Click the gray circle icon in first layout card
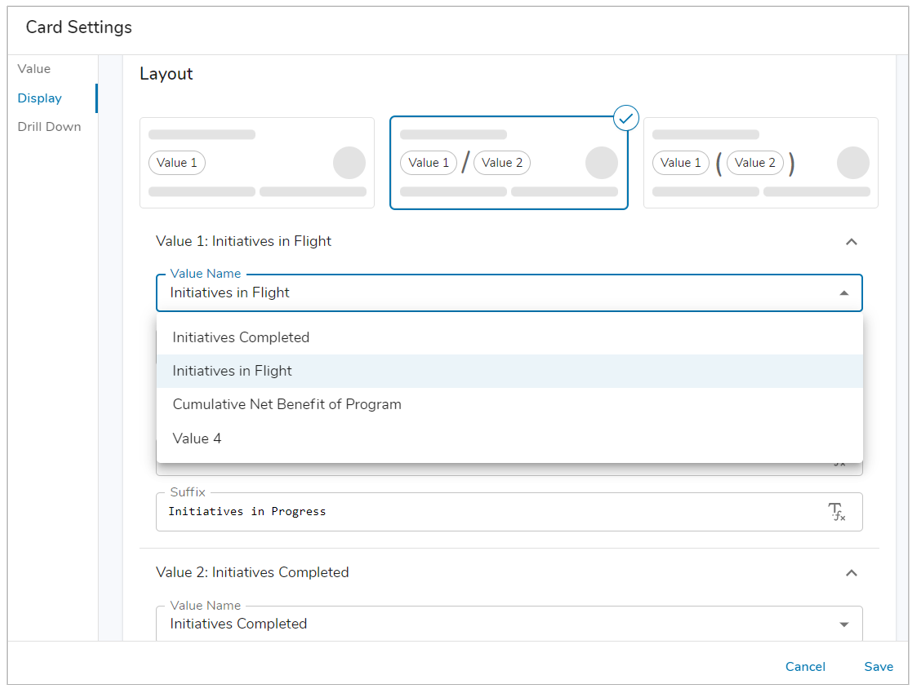Image resolution: width=915 pixels, height=687 pixels. click(349, 163)
